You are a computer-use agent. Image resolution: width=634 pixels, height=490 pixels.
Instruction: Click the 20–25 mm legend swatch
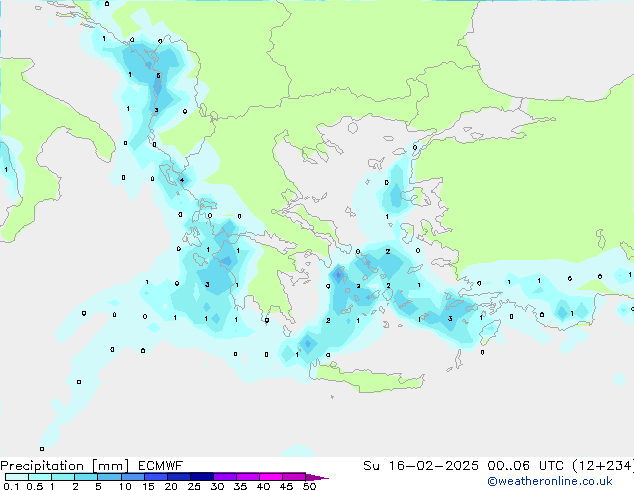[178, 477]
